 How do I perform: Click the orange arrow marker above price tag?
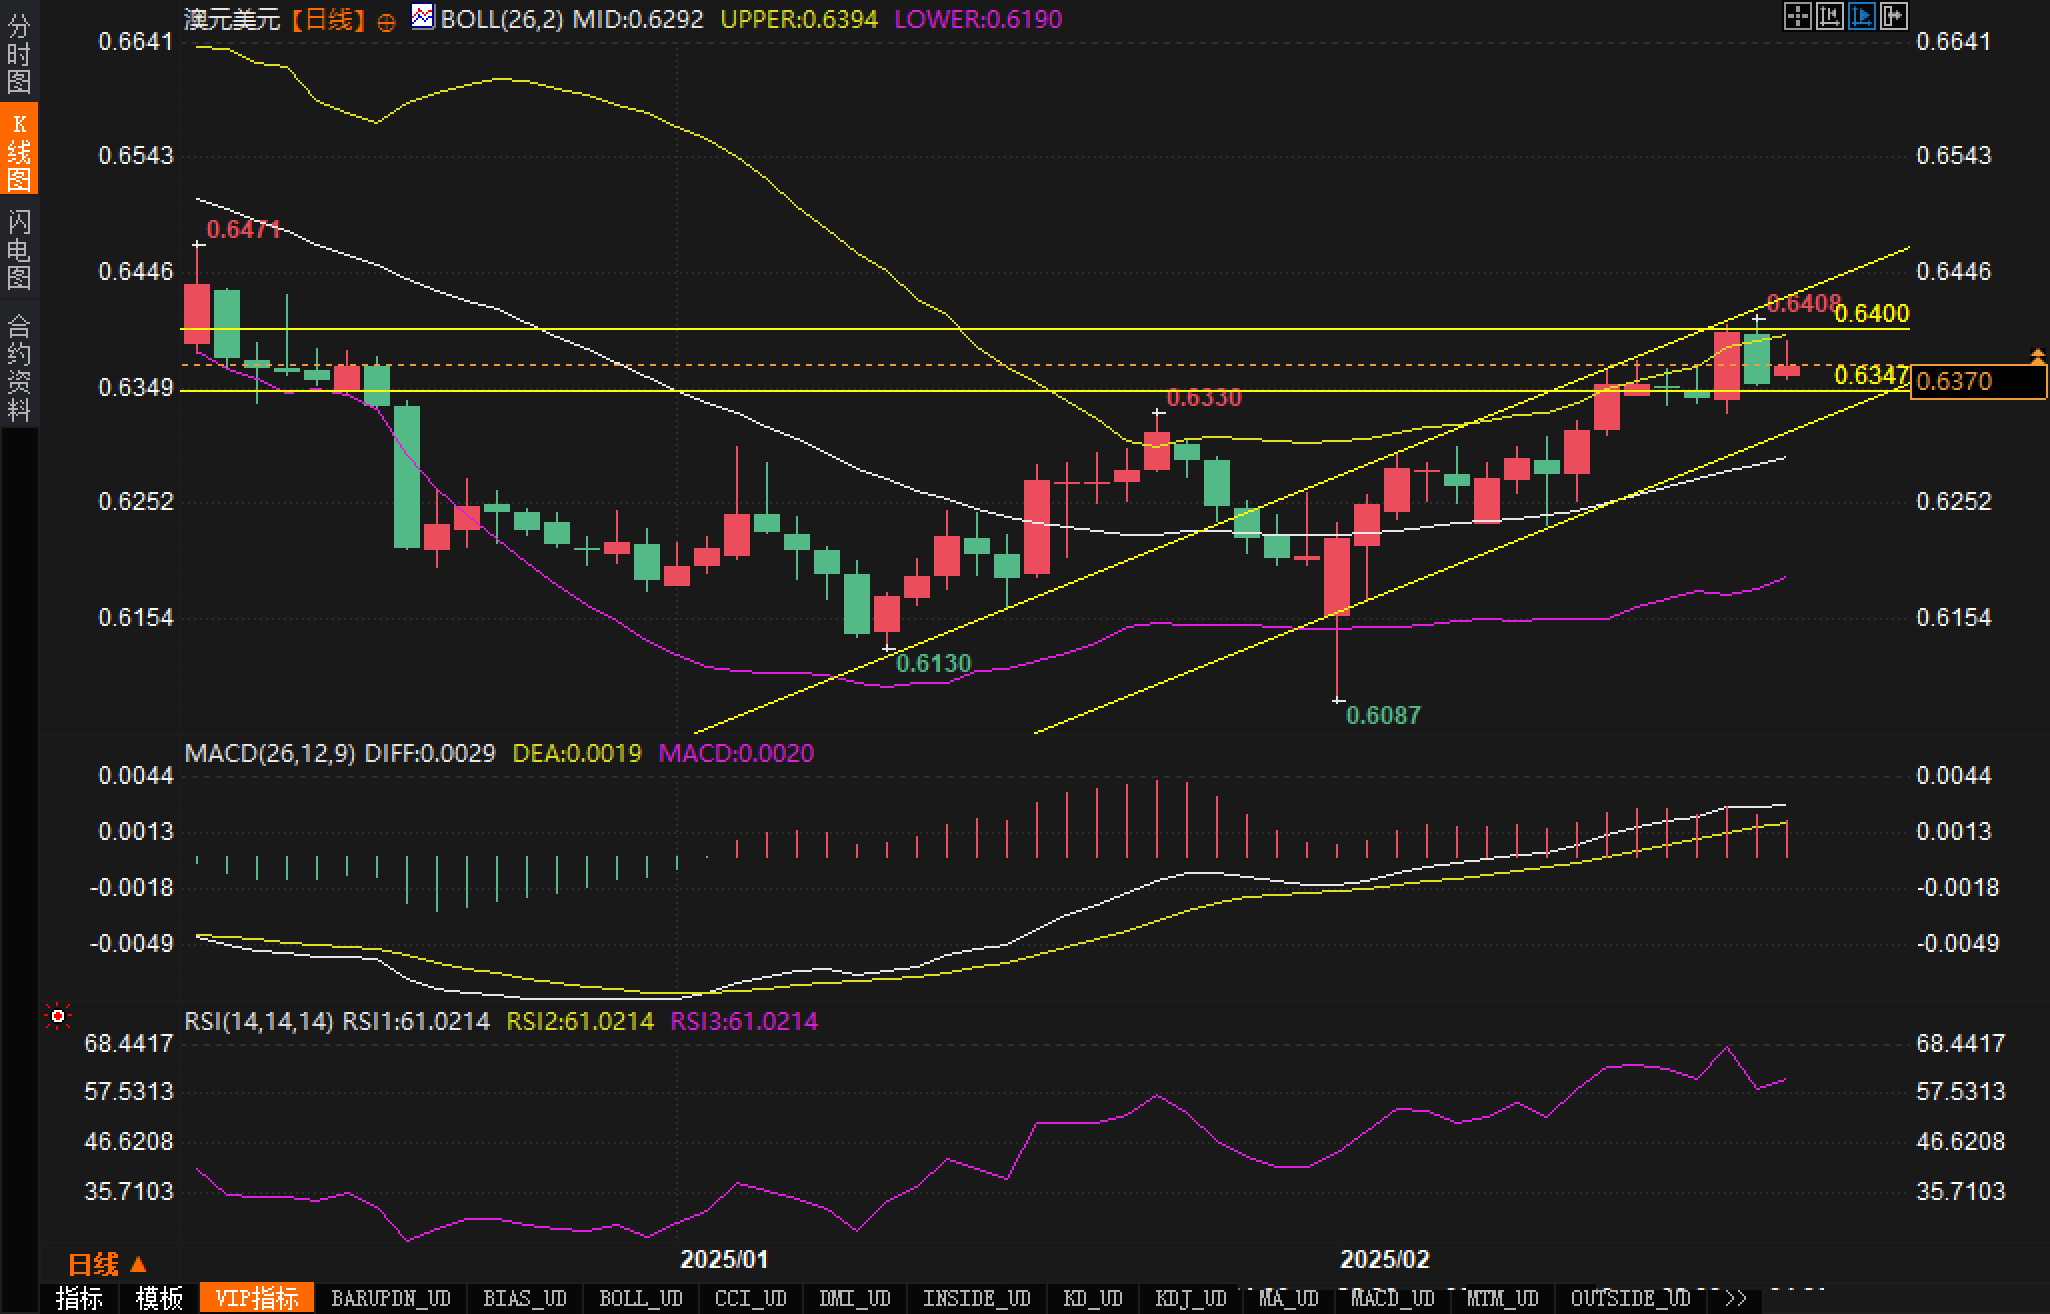[x=2037, y=355]
